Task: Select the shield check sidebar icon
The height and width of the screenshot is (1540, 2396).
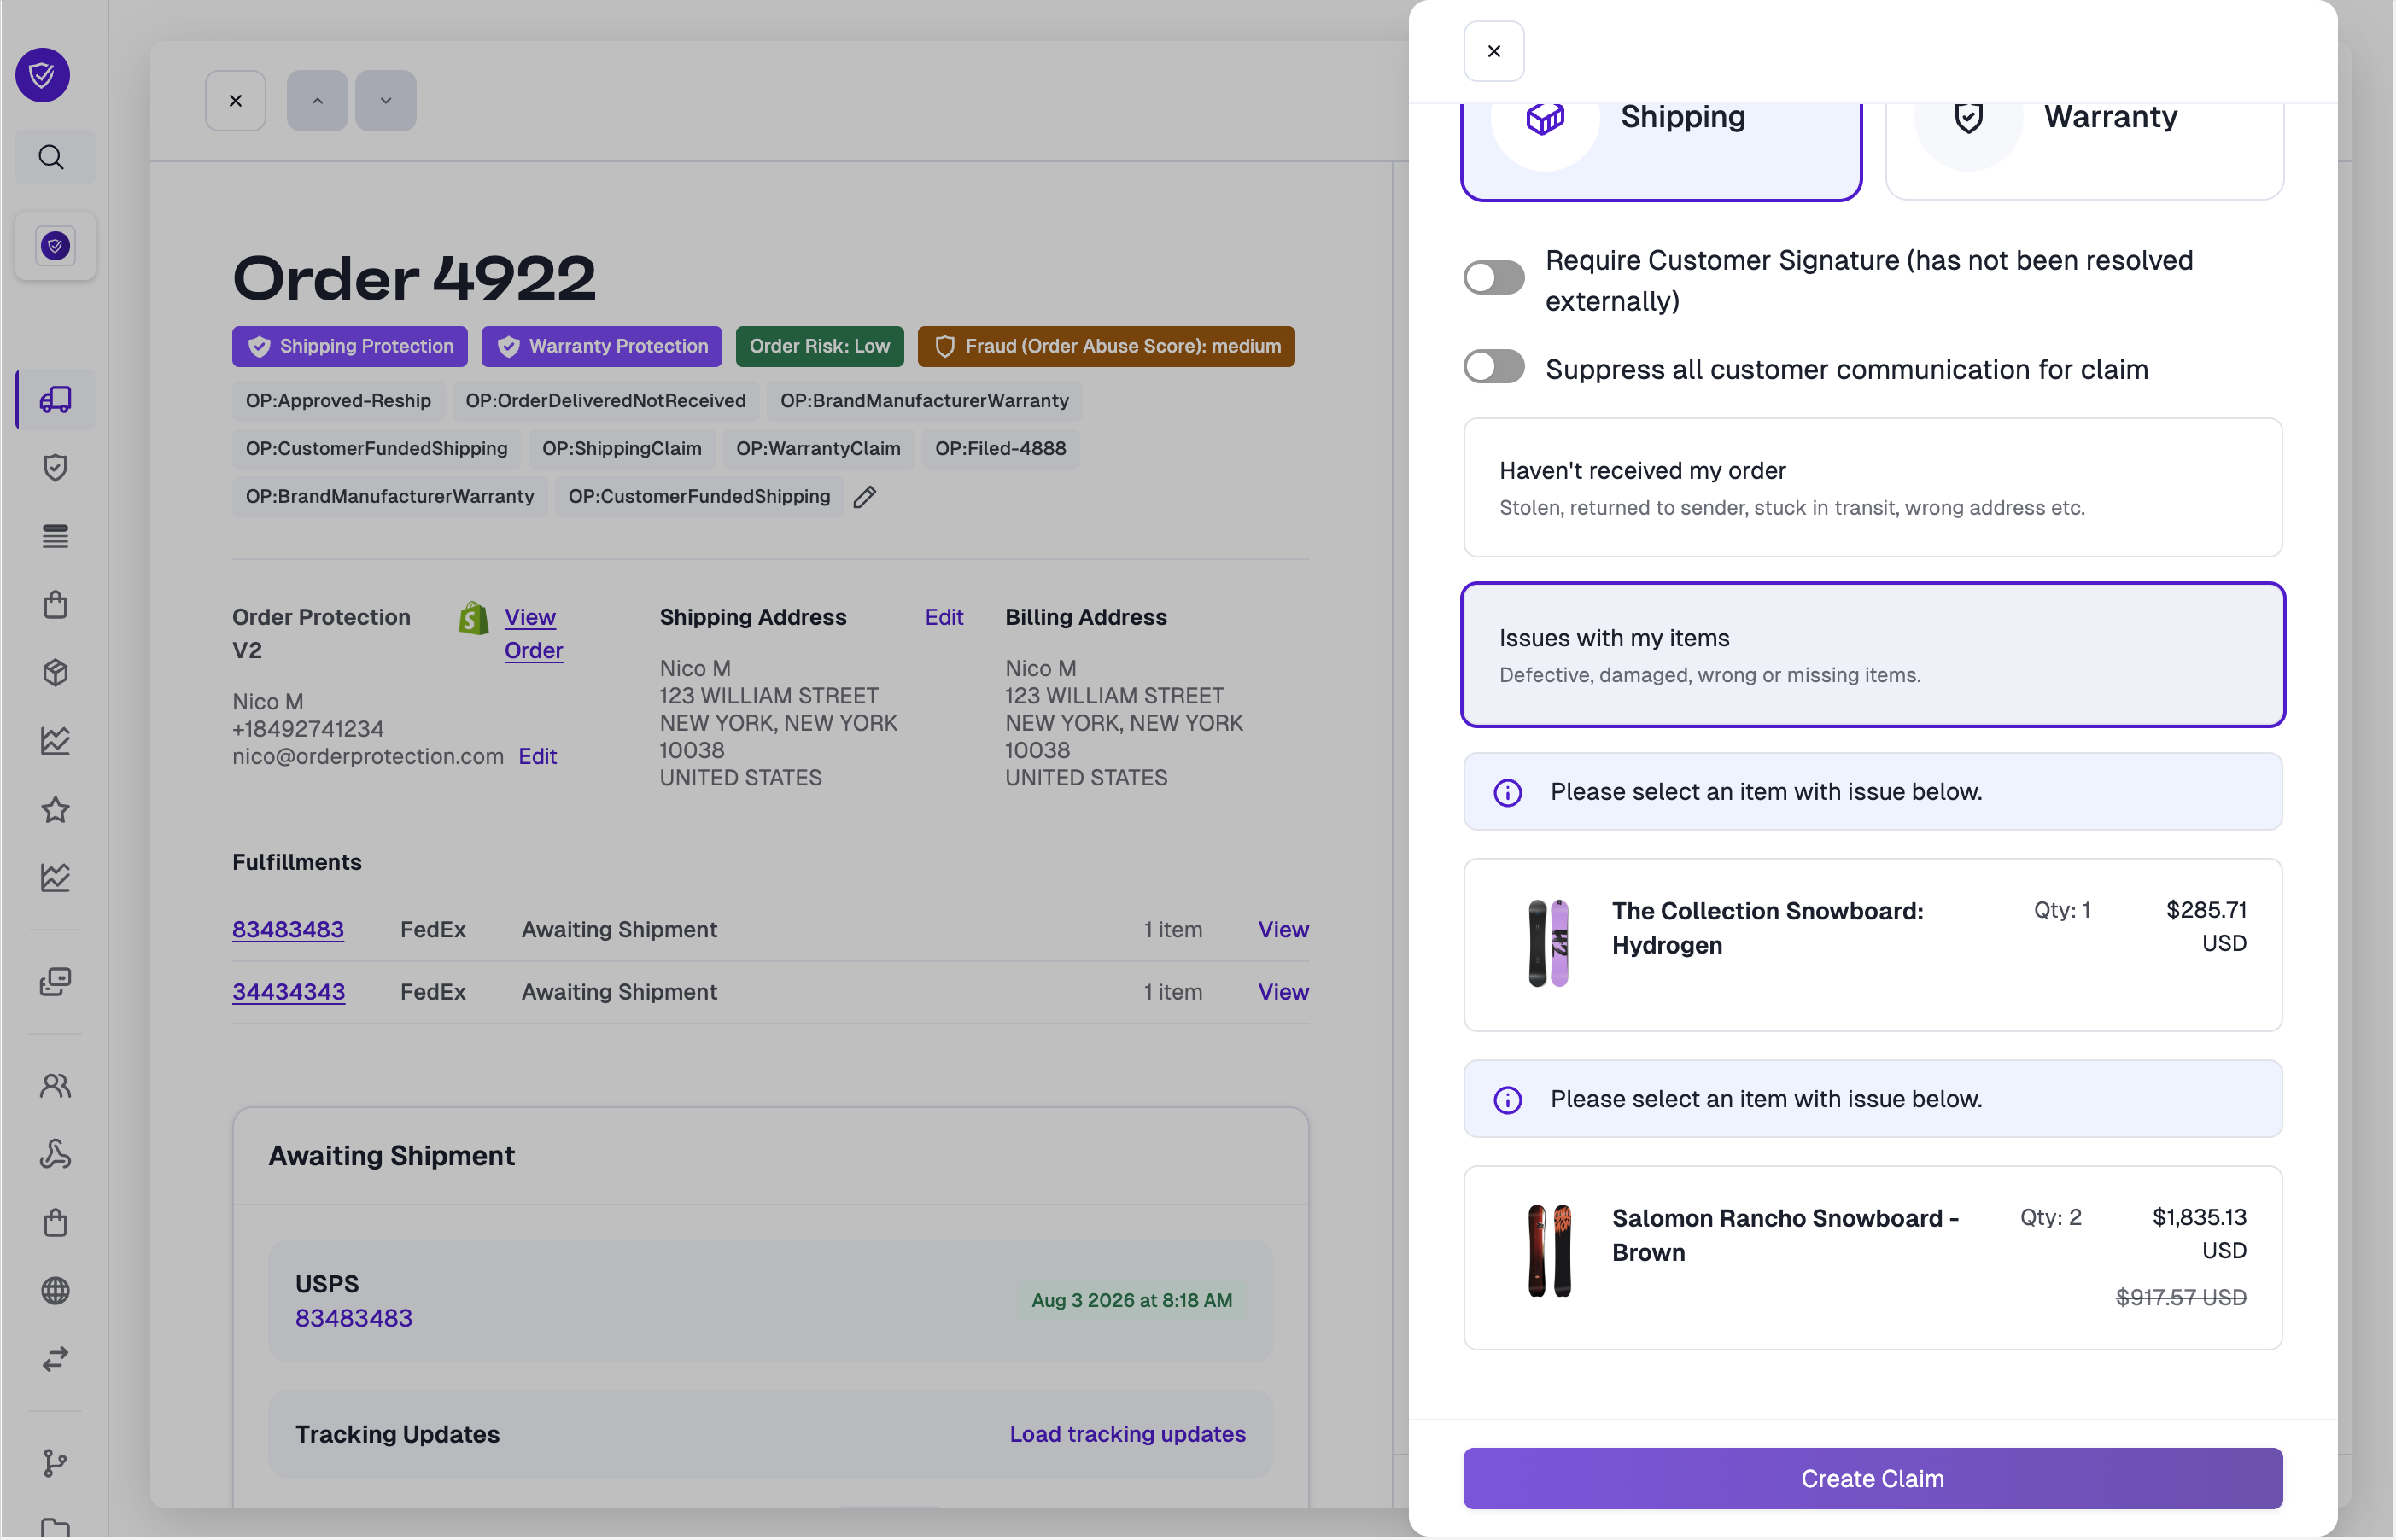Action: coord(55,467)
